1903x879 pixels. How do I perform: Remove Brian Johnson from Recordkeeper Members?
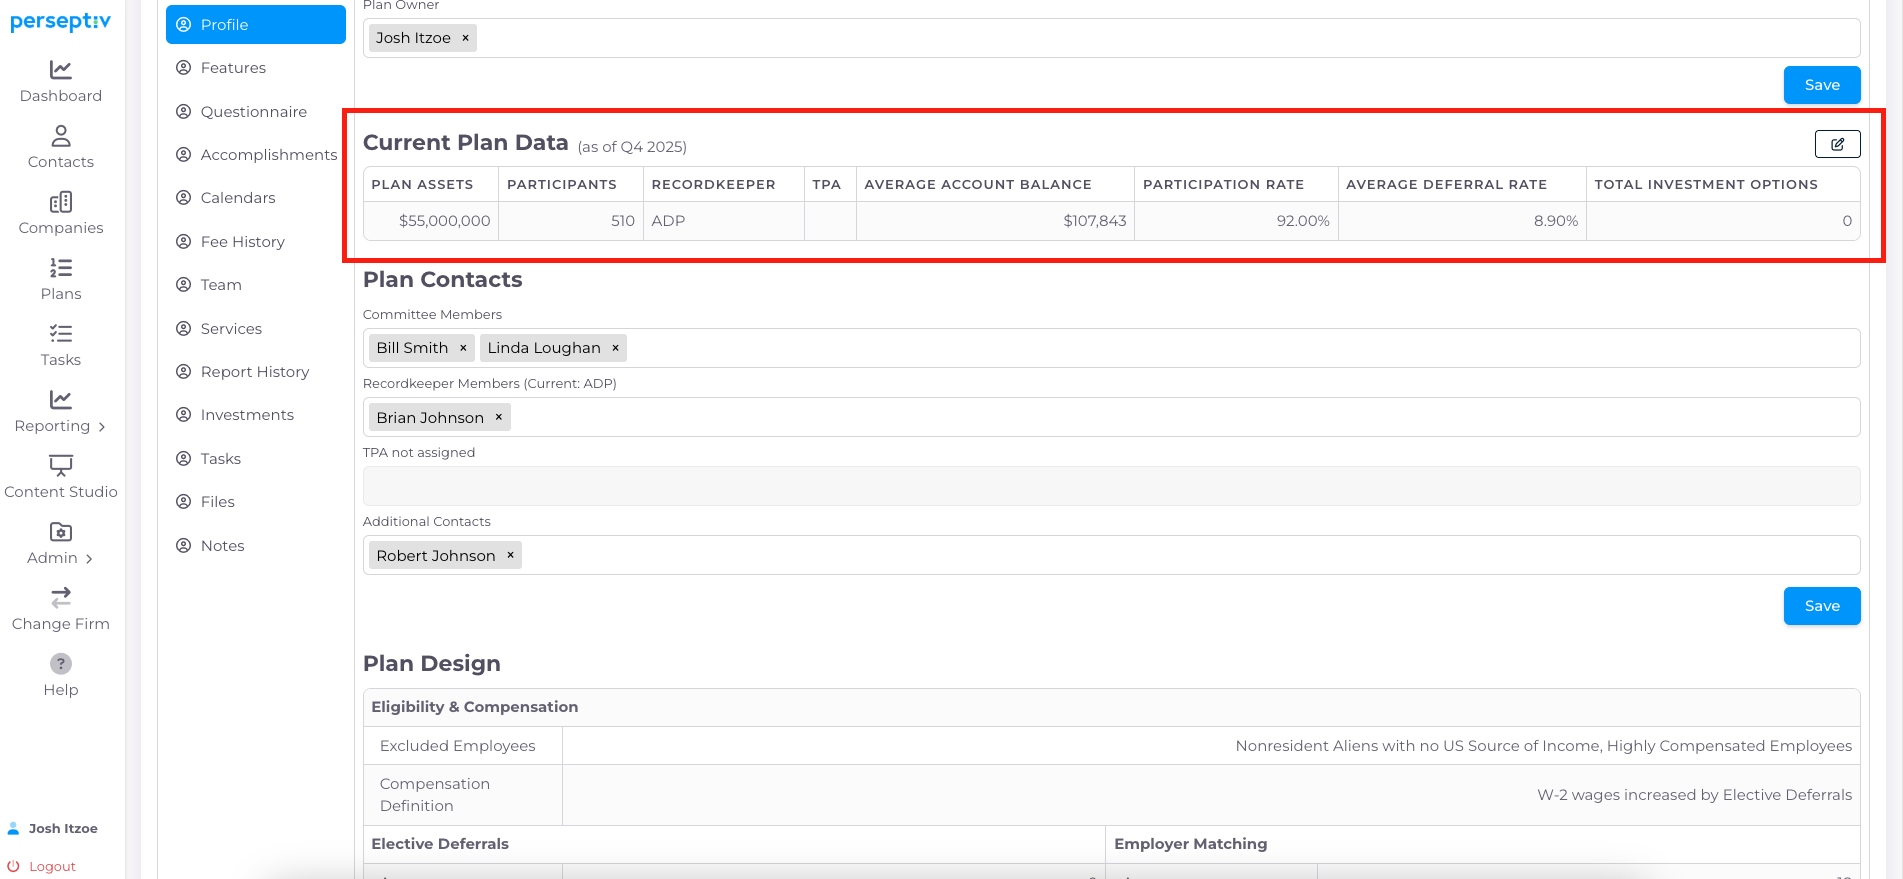click(498, 417)
